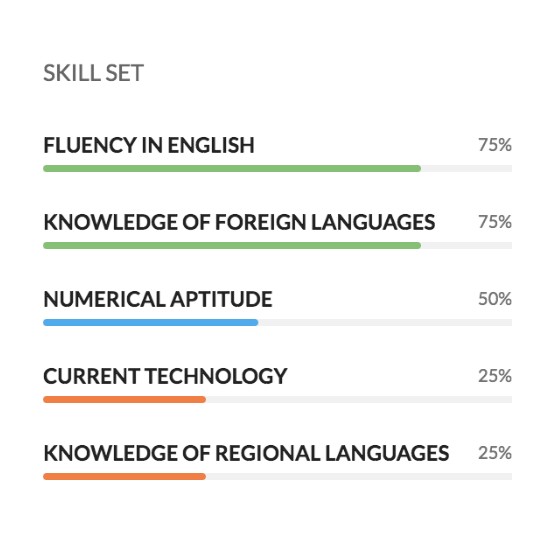Screen dimensions: 550x560
Task: Click the Foreign Languages green progress bar
Action: pyautogui.click(x=232, y=245)
